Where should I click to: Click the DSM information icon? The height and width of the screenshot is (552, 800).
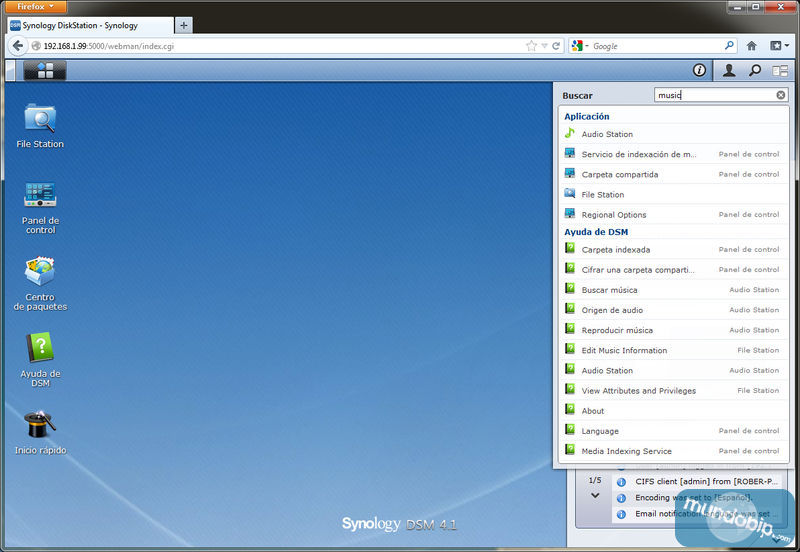coord(699,70)
